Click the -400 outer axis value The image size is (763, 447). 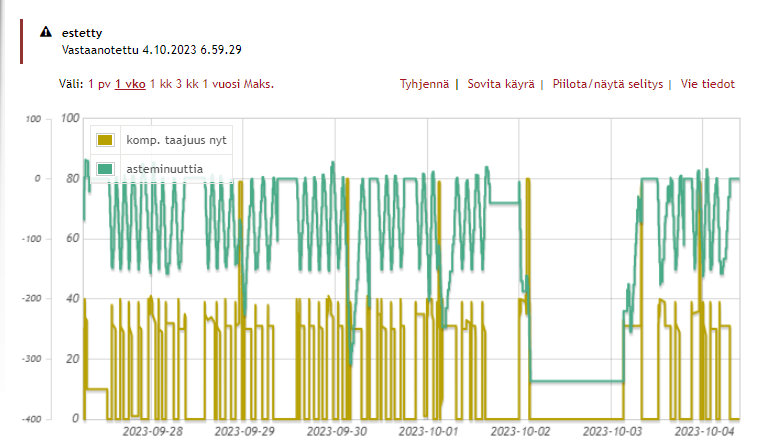tap(32, 419)
